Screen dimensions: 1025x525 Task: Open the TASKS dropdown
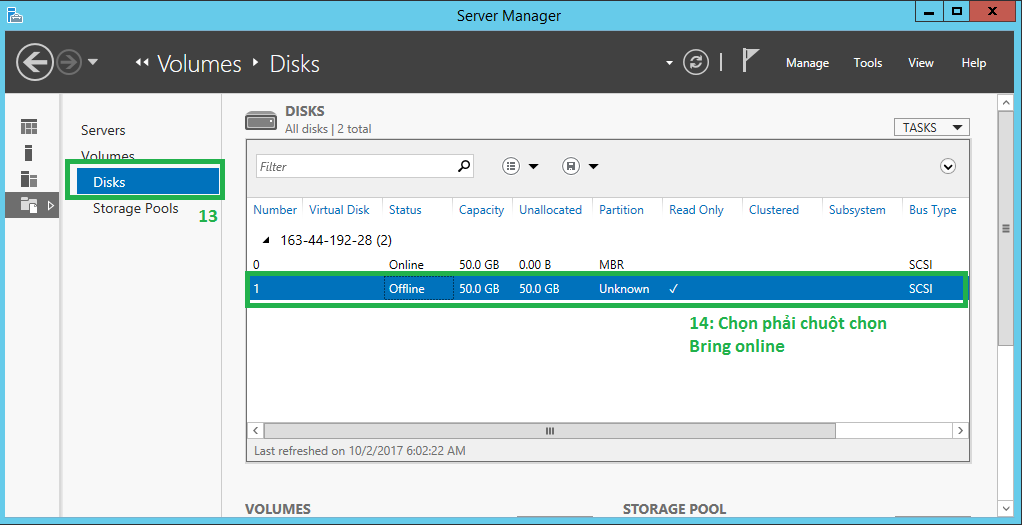coord(930,127)
